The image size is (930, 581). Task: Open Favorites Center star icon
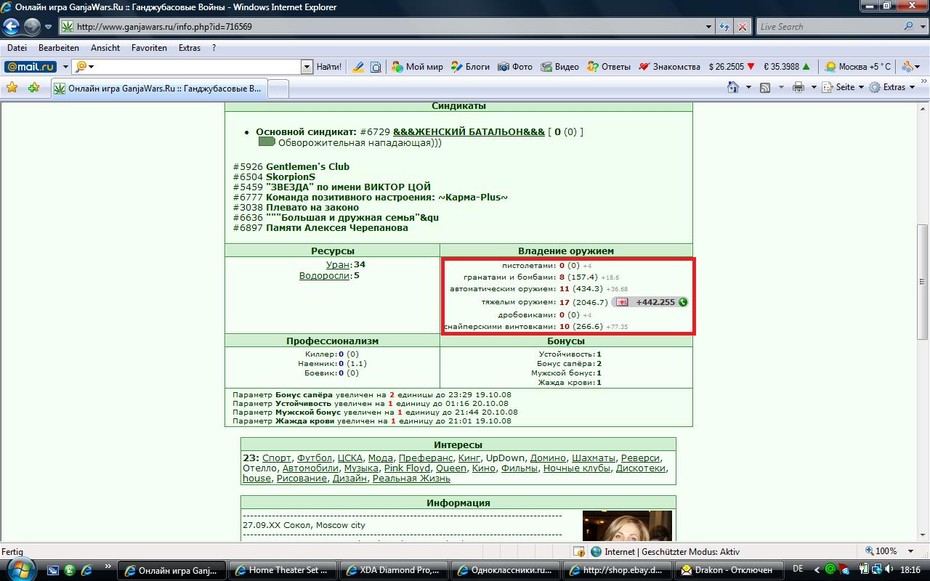(x=11, y=88)
